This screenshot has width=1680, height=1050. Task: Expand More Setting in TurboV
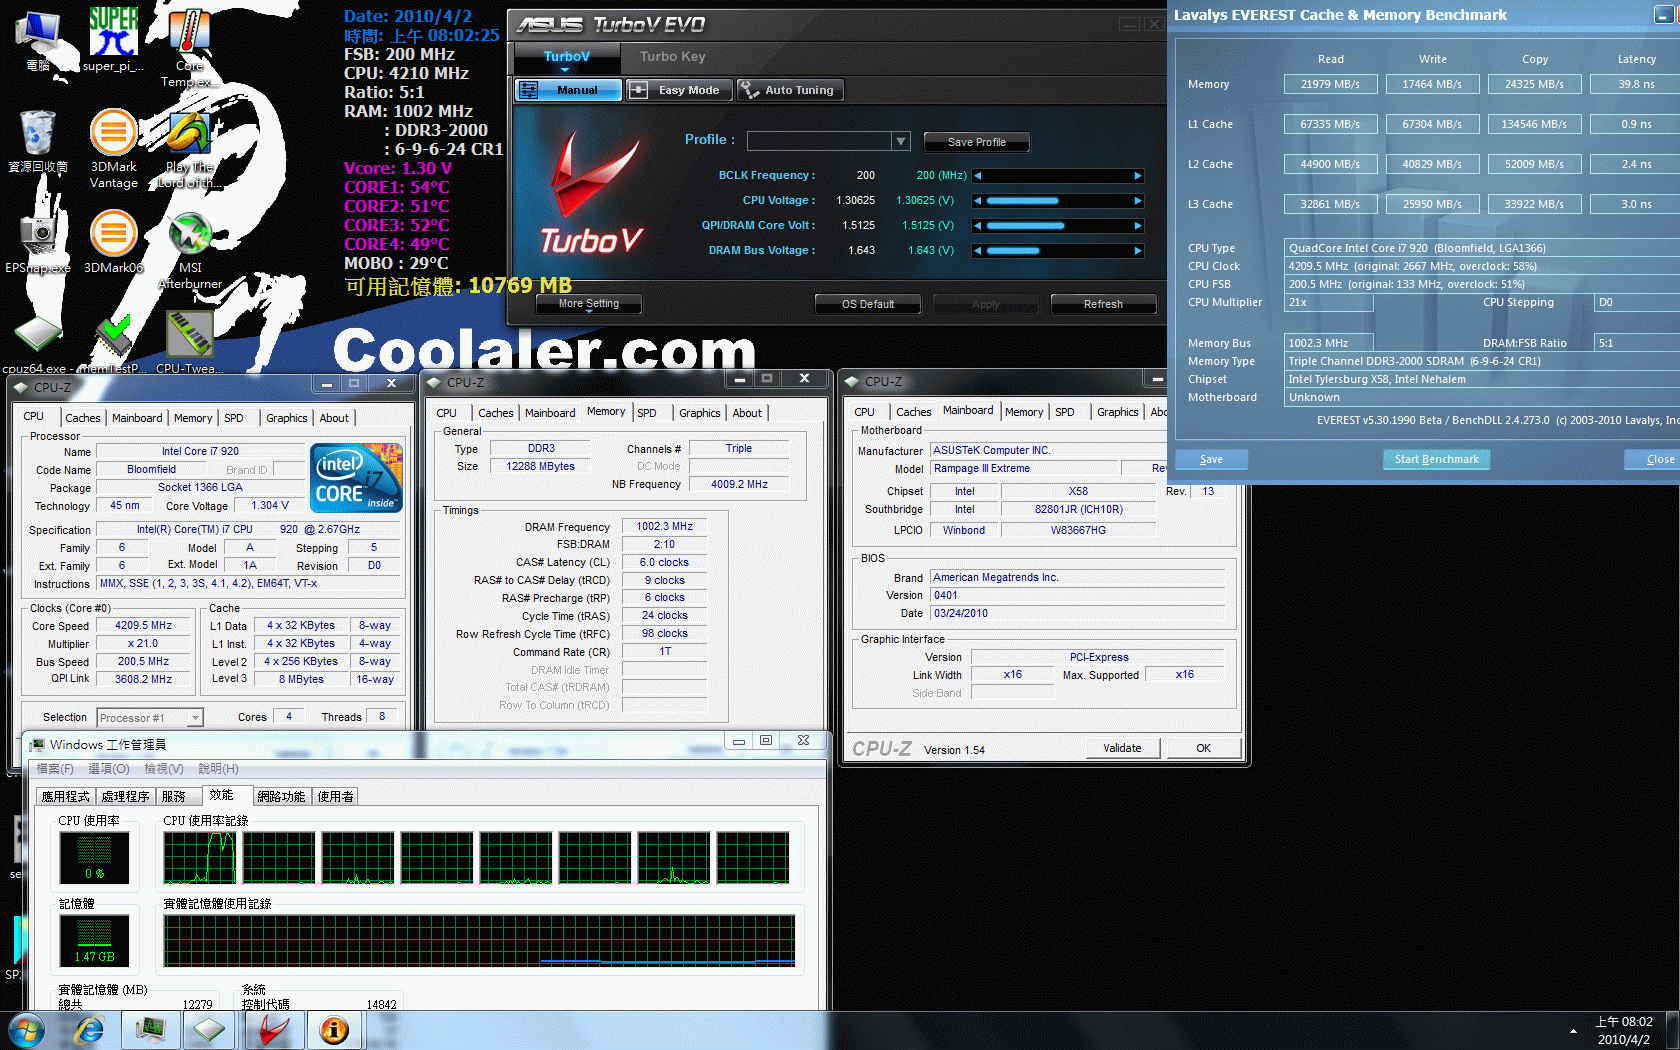pyautogui.click(x=589, y=304)
